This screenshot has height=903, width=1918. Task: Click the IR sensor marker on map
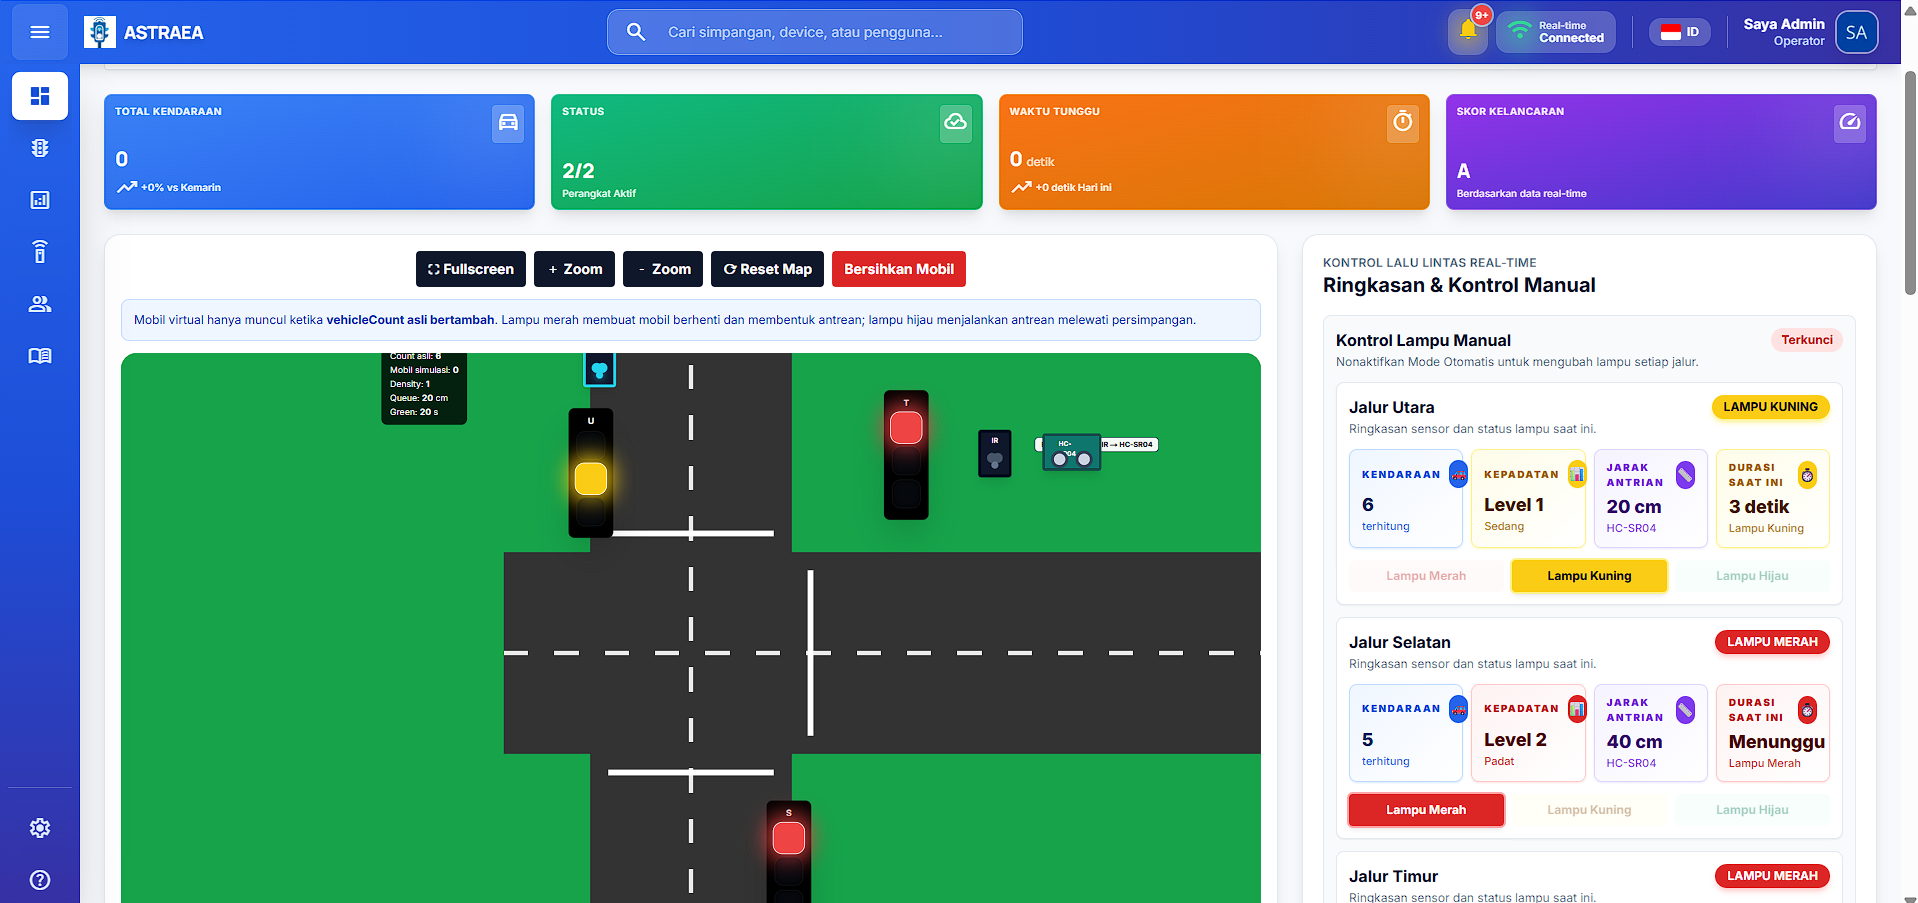click(x=995, y=453)
